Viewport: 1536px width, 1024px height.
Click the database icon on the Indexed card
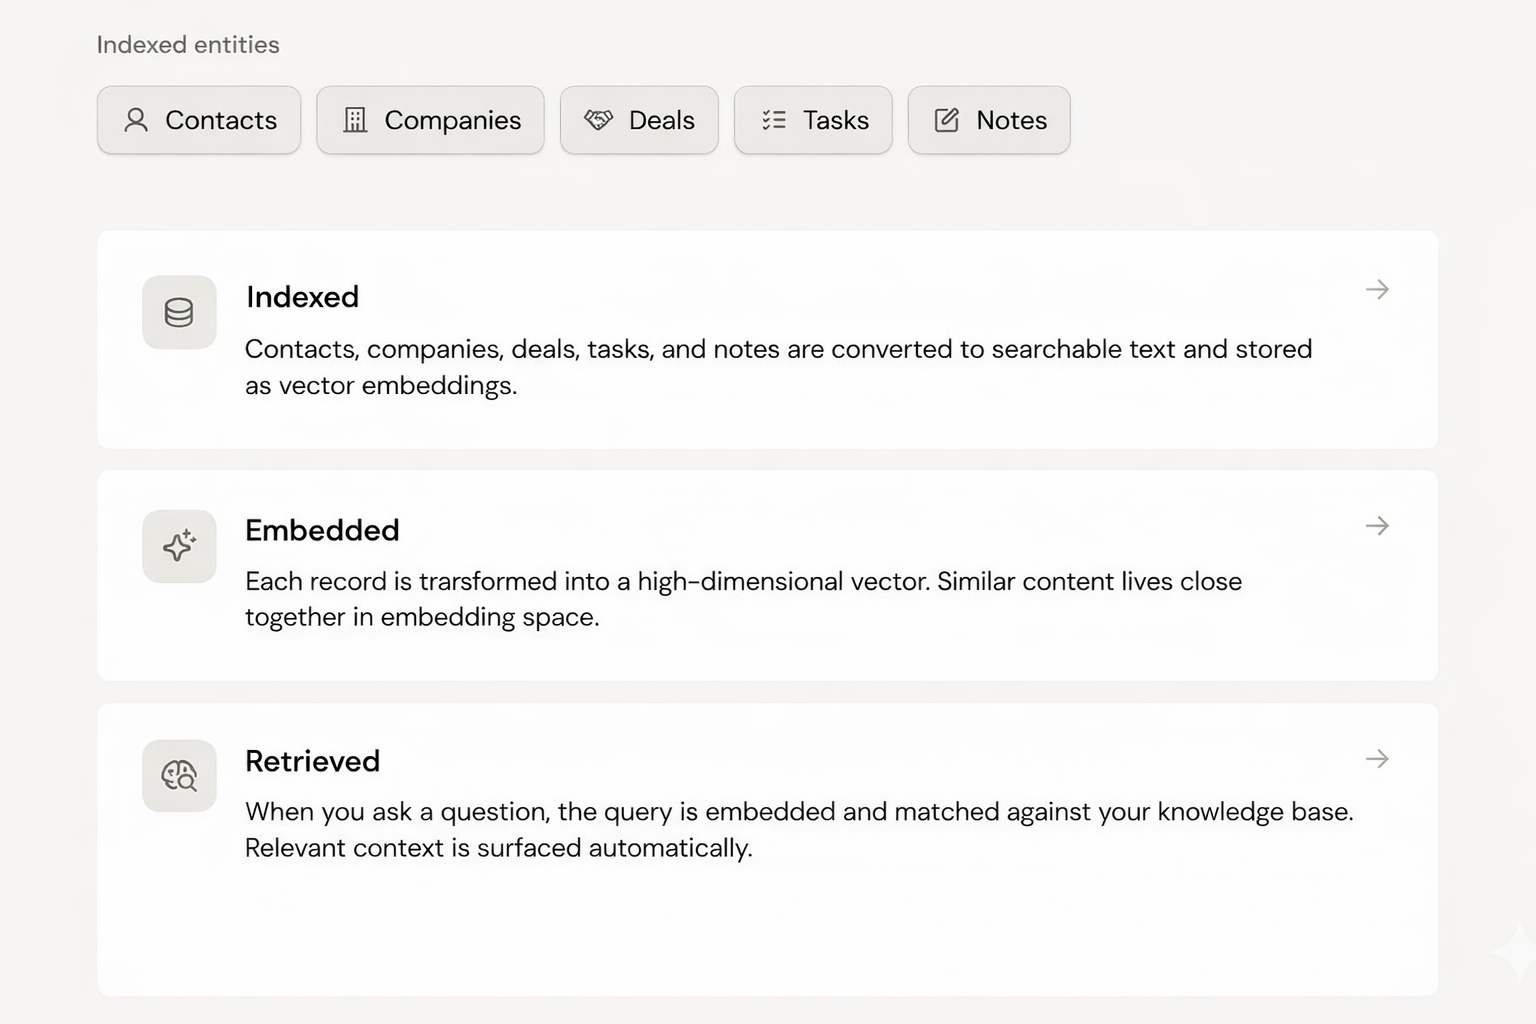pos(178,312)
